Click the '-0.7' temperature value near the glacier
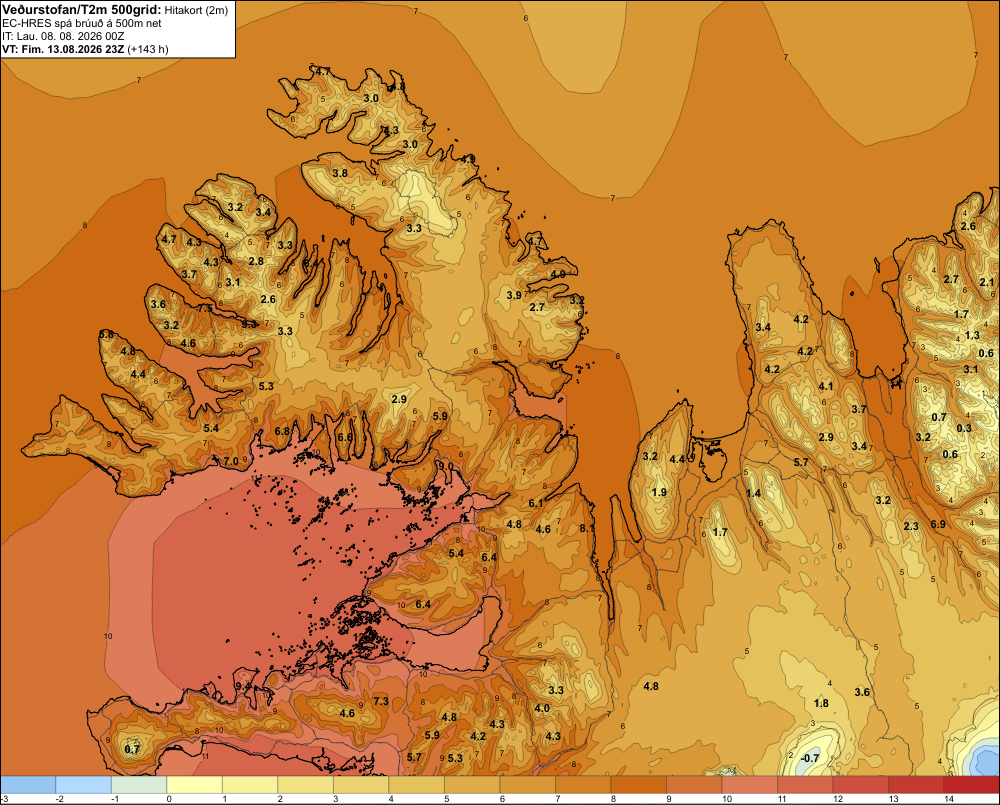The image size is (1000, 805). [809, 758]
